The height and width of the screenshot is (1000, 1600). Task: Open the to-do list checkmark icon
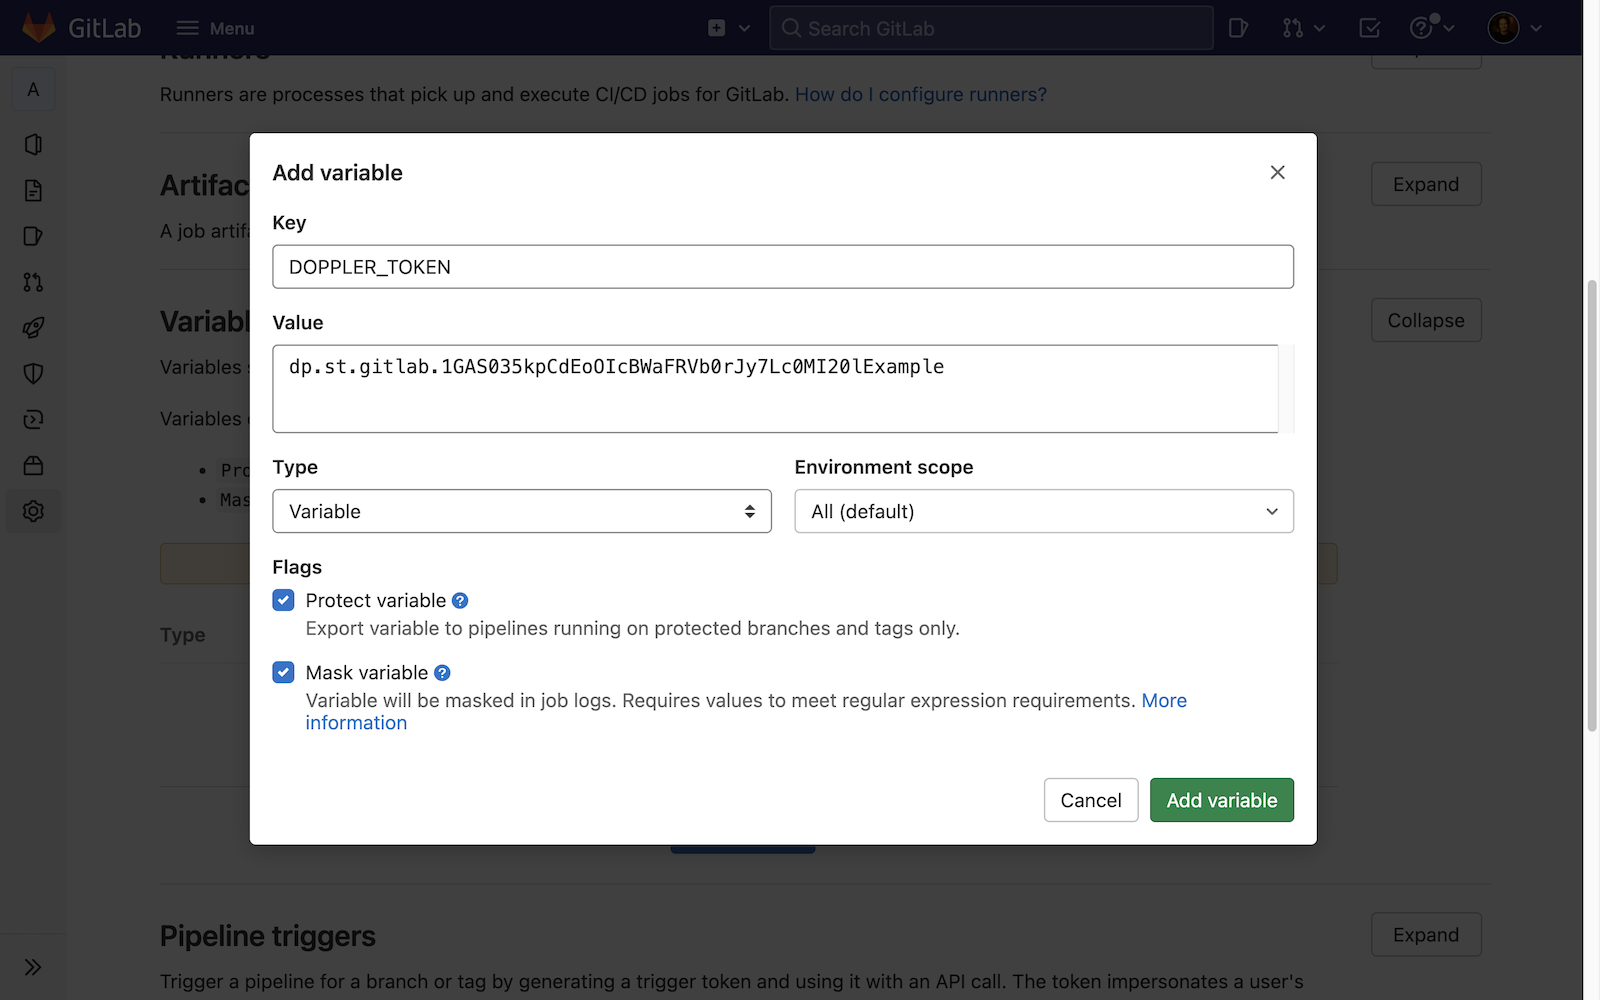click(x=1370, y=28)
